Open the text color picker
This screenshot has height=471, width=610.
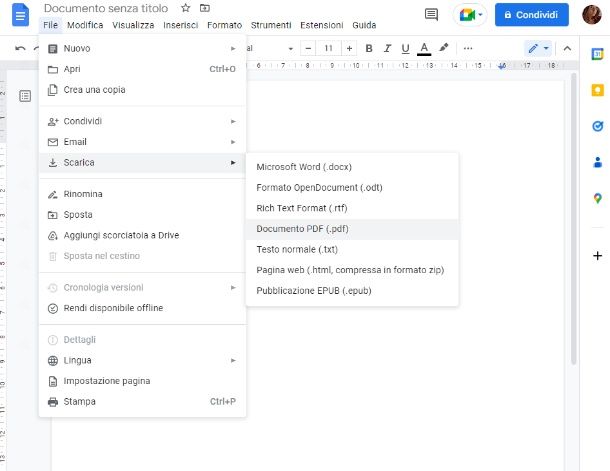424,49
